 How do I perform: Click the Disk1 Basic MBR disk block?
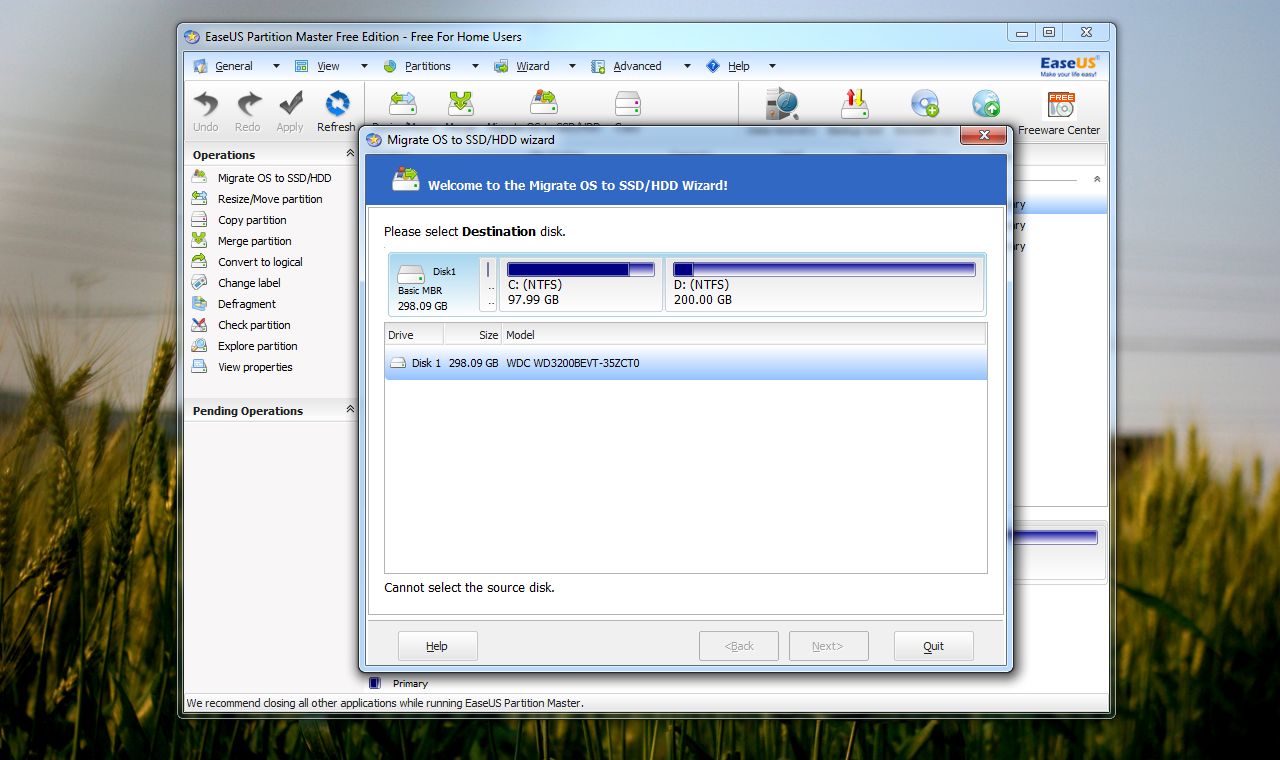pos(434,284)
